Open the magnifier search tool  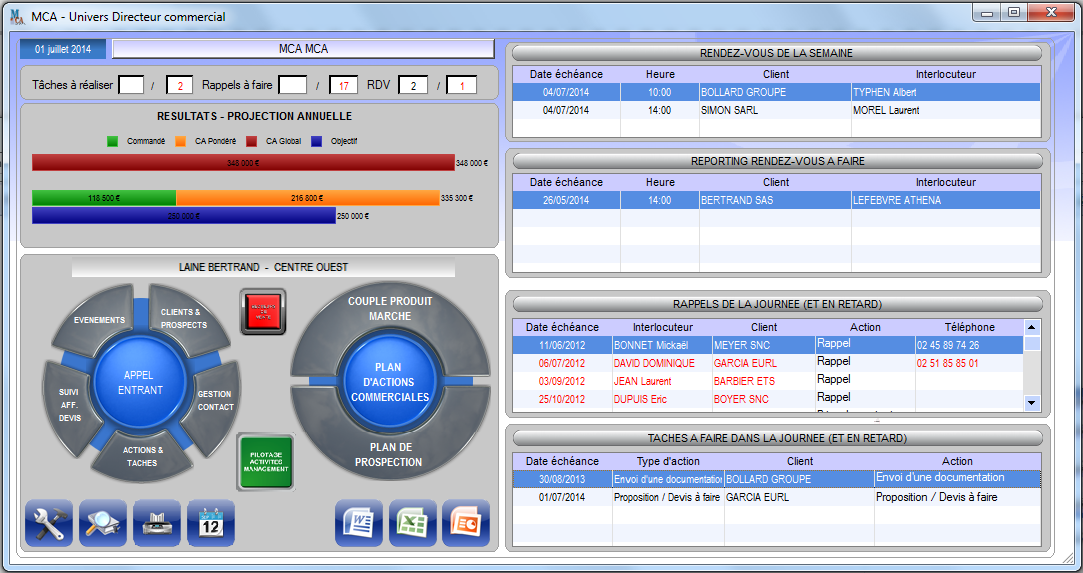pos(103,523)
